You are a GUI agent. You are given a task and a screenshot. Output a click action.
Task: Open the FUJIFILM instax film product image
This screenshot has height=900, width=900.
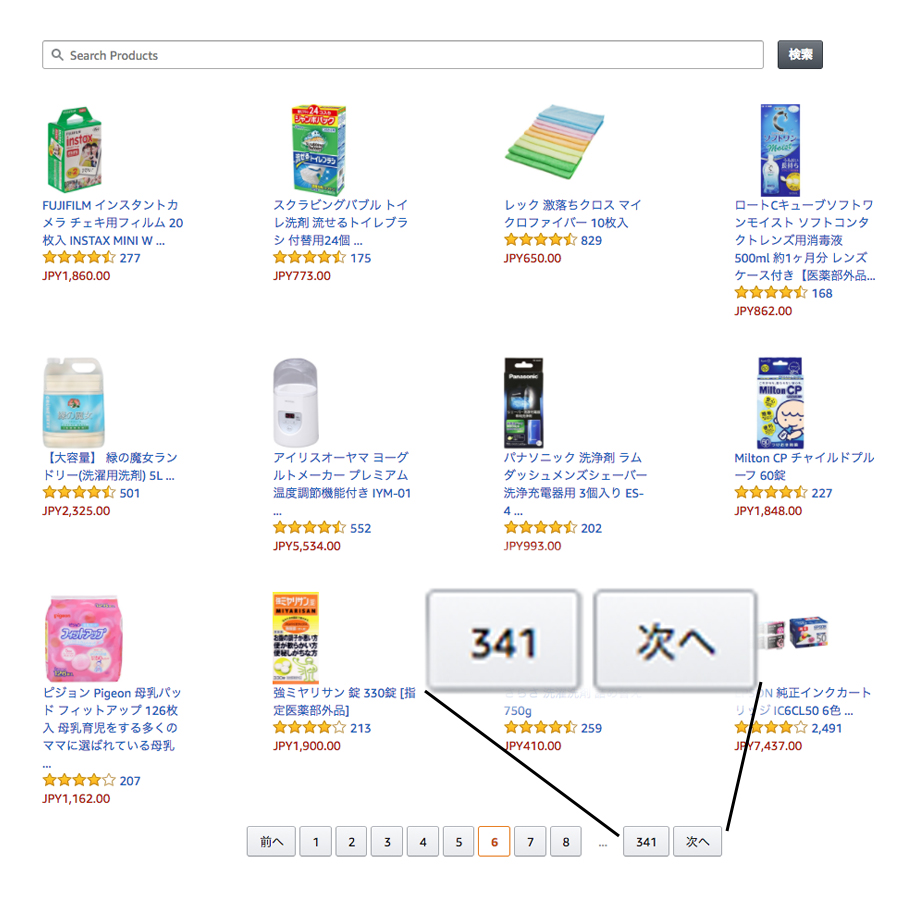coord(74,149)
